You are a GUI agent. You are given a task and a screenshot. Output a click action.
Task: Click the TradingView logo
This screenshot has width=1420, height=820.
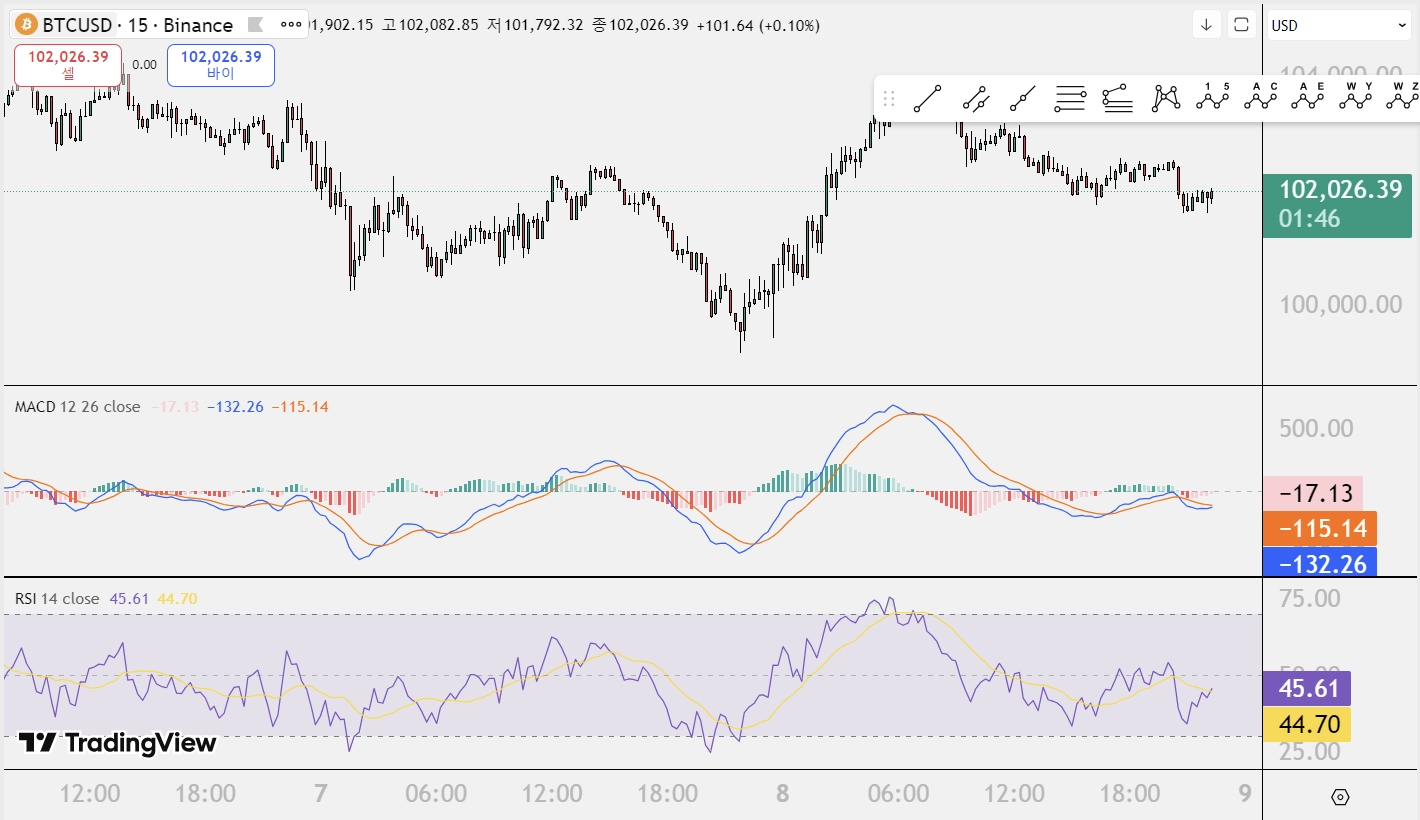tap(118, 743)
